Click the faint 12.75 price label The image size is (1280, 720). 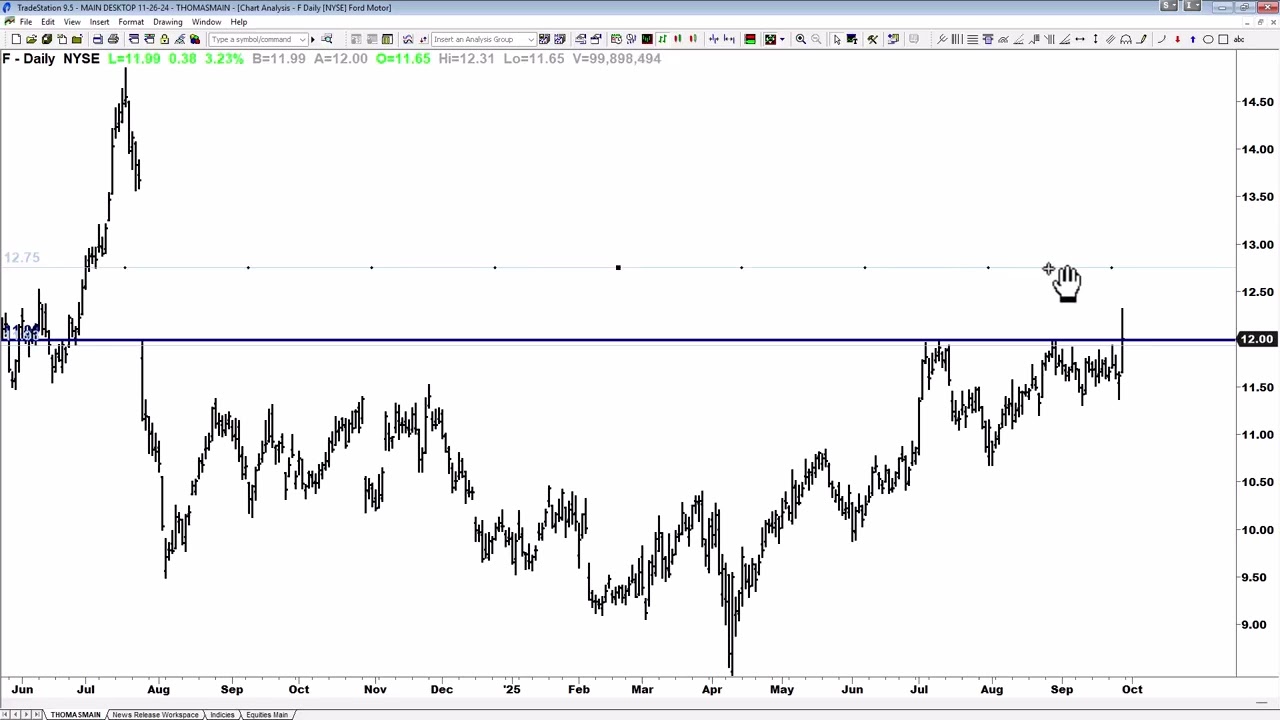tap(22, 258)
